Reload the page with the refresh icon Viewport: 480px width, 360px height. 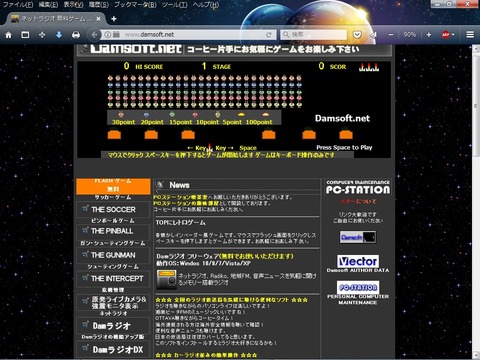tap(269, 35)
